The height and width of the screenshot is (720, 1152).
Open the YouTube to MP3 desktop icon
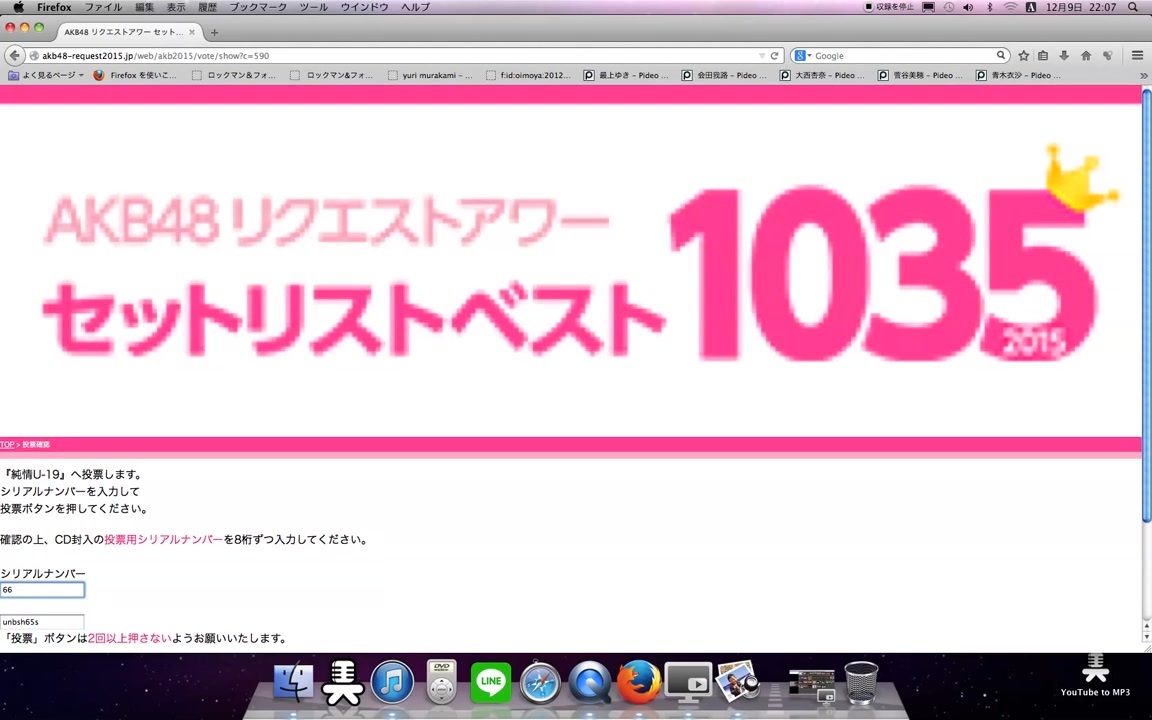pyautogui.click(x=1095, y=674)
